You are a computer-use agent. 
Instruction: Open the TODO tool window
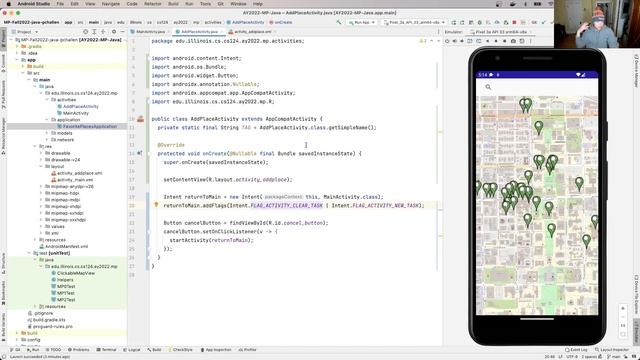tap(53, 350)
